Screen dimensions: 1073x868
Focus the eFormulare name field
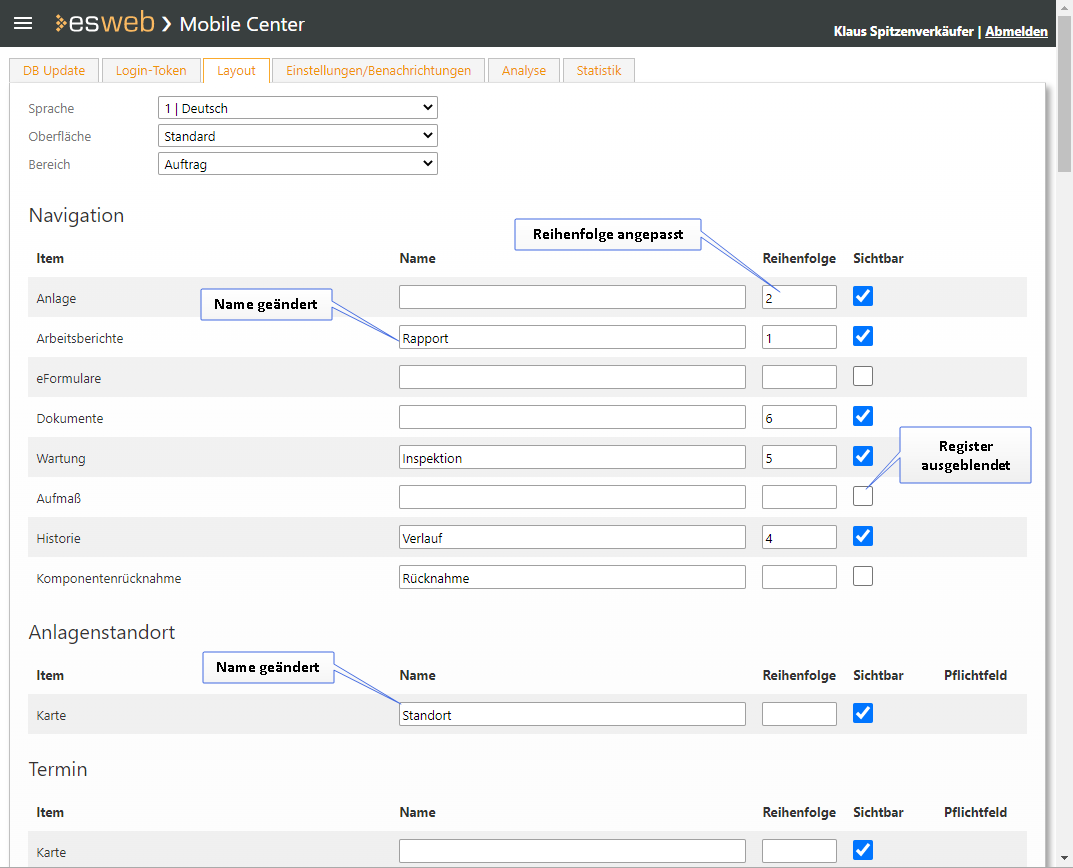[572, 377]
